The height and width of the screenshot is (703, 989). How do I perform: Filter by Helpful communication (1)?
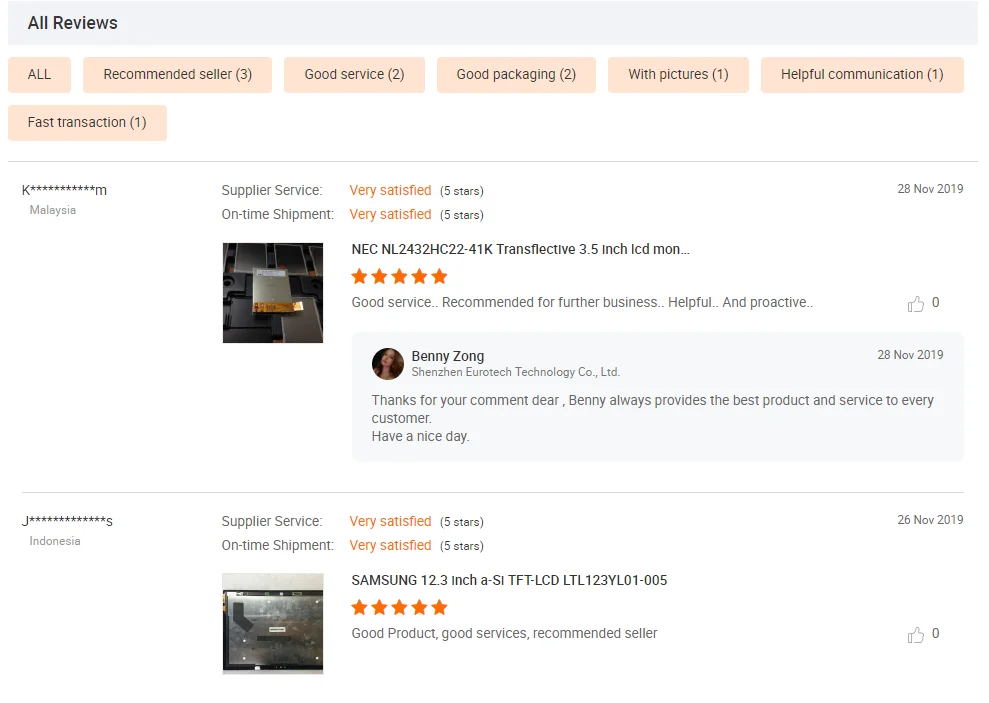point(862,74)
